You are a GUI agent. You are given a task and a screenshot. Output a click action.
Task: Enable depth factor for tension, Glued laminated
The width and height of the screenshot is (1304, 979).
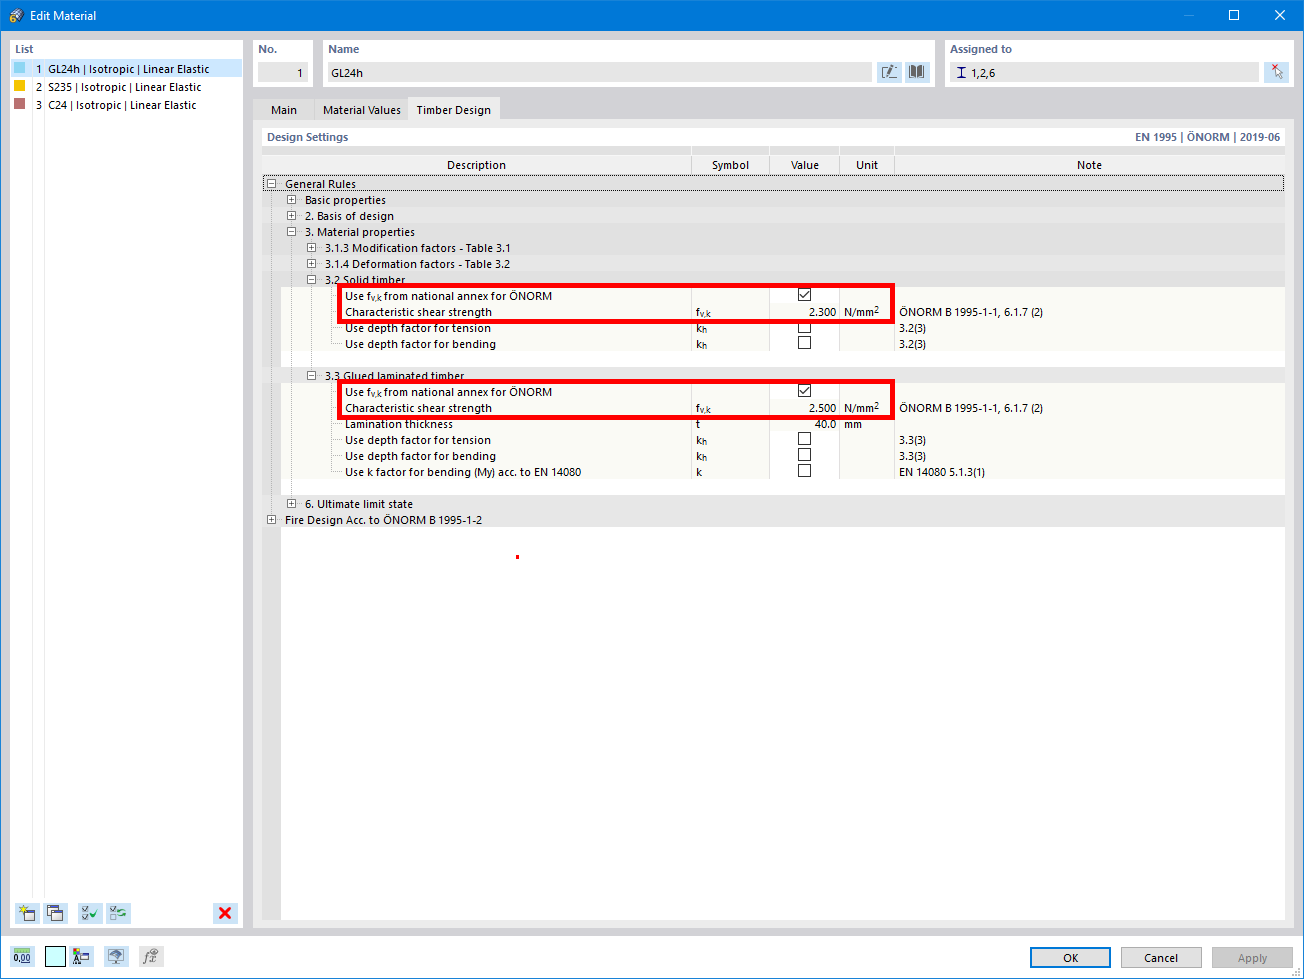[804, 439]
